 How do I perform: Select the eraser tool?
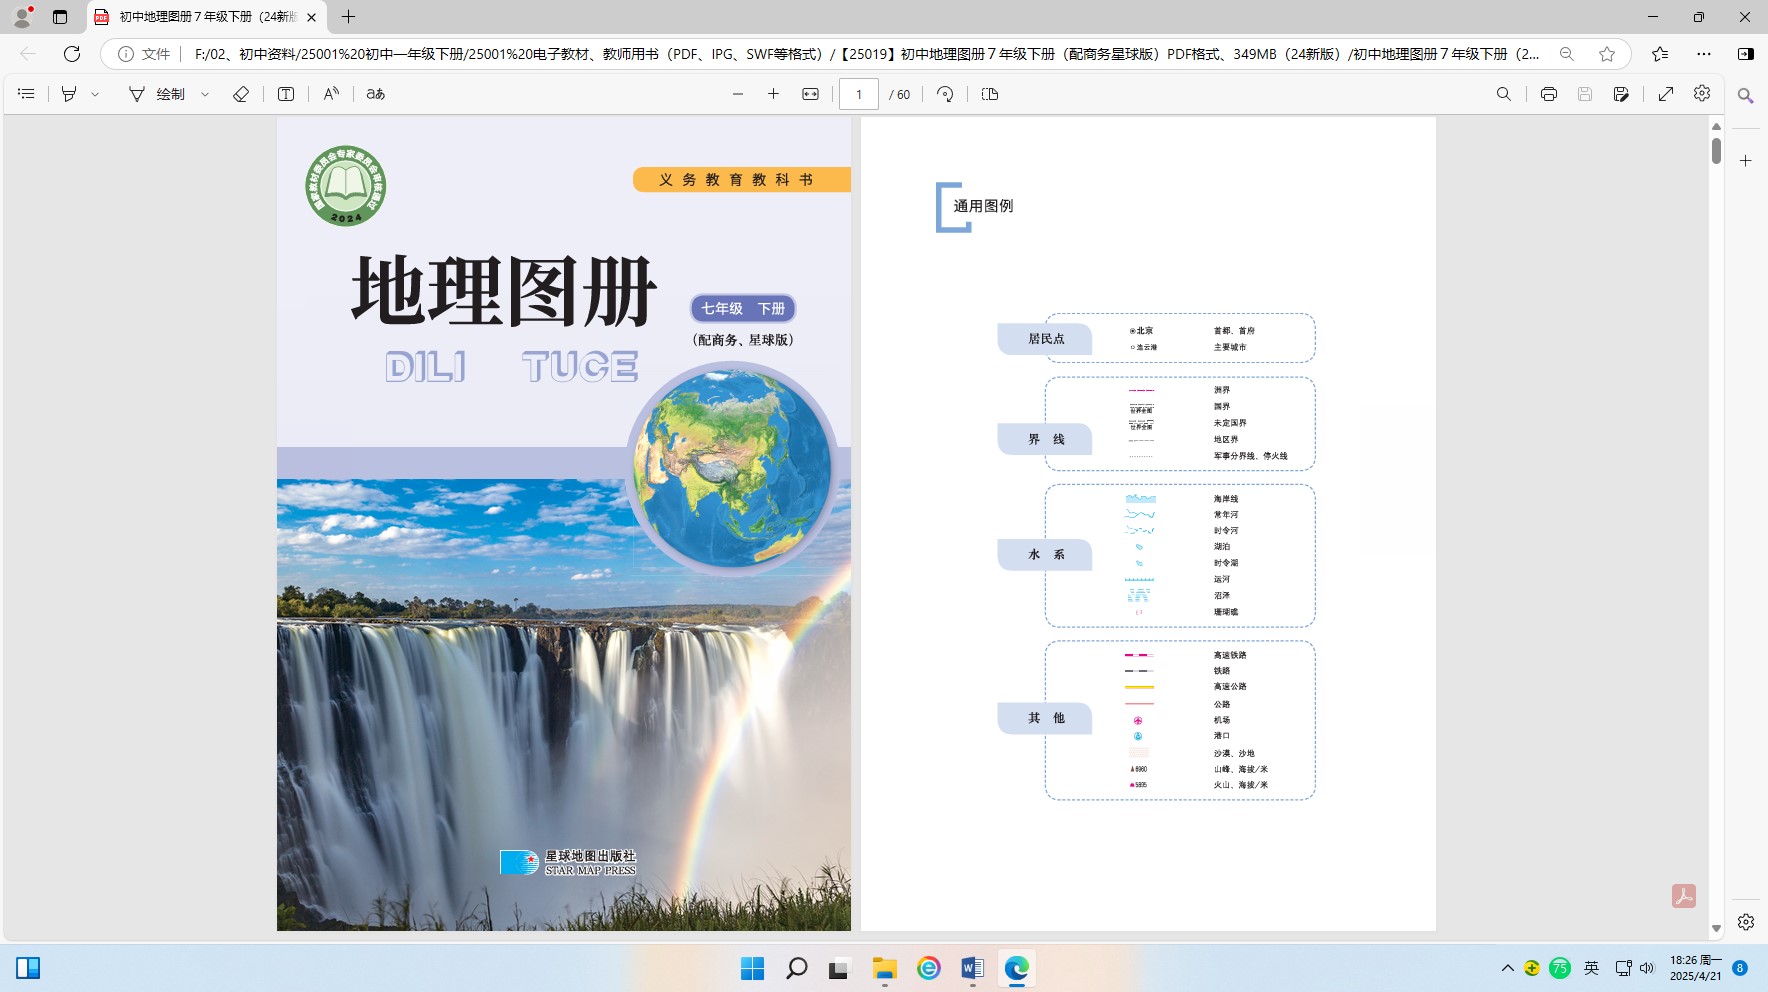[x=241, y=94]
